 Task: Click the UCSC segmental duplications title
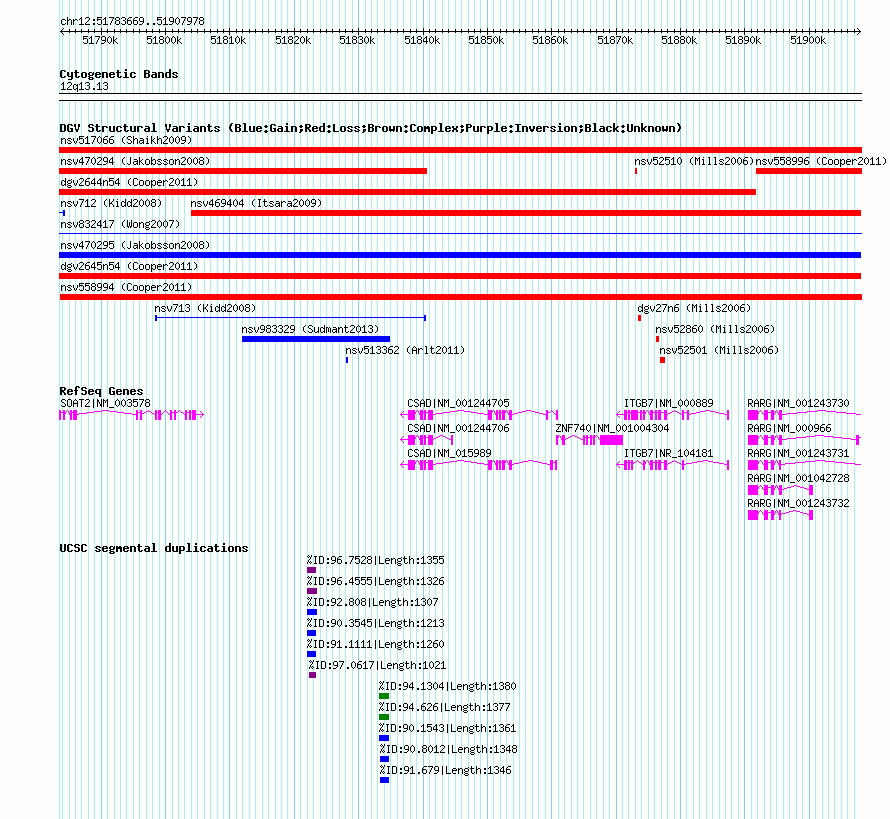[154, 548]
